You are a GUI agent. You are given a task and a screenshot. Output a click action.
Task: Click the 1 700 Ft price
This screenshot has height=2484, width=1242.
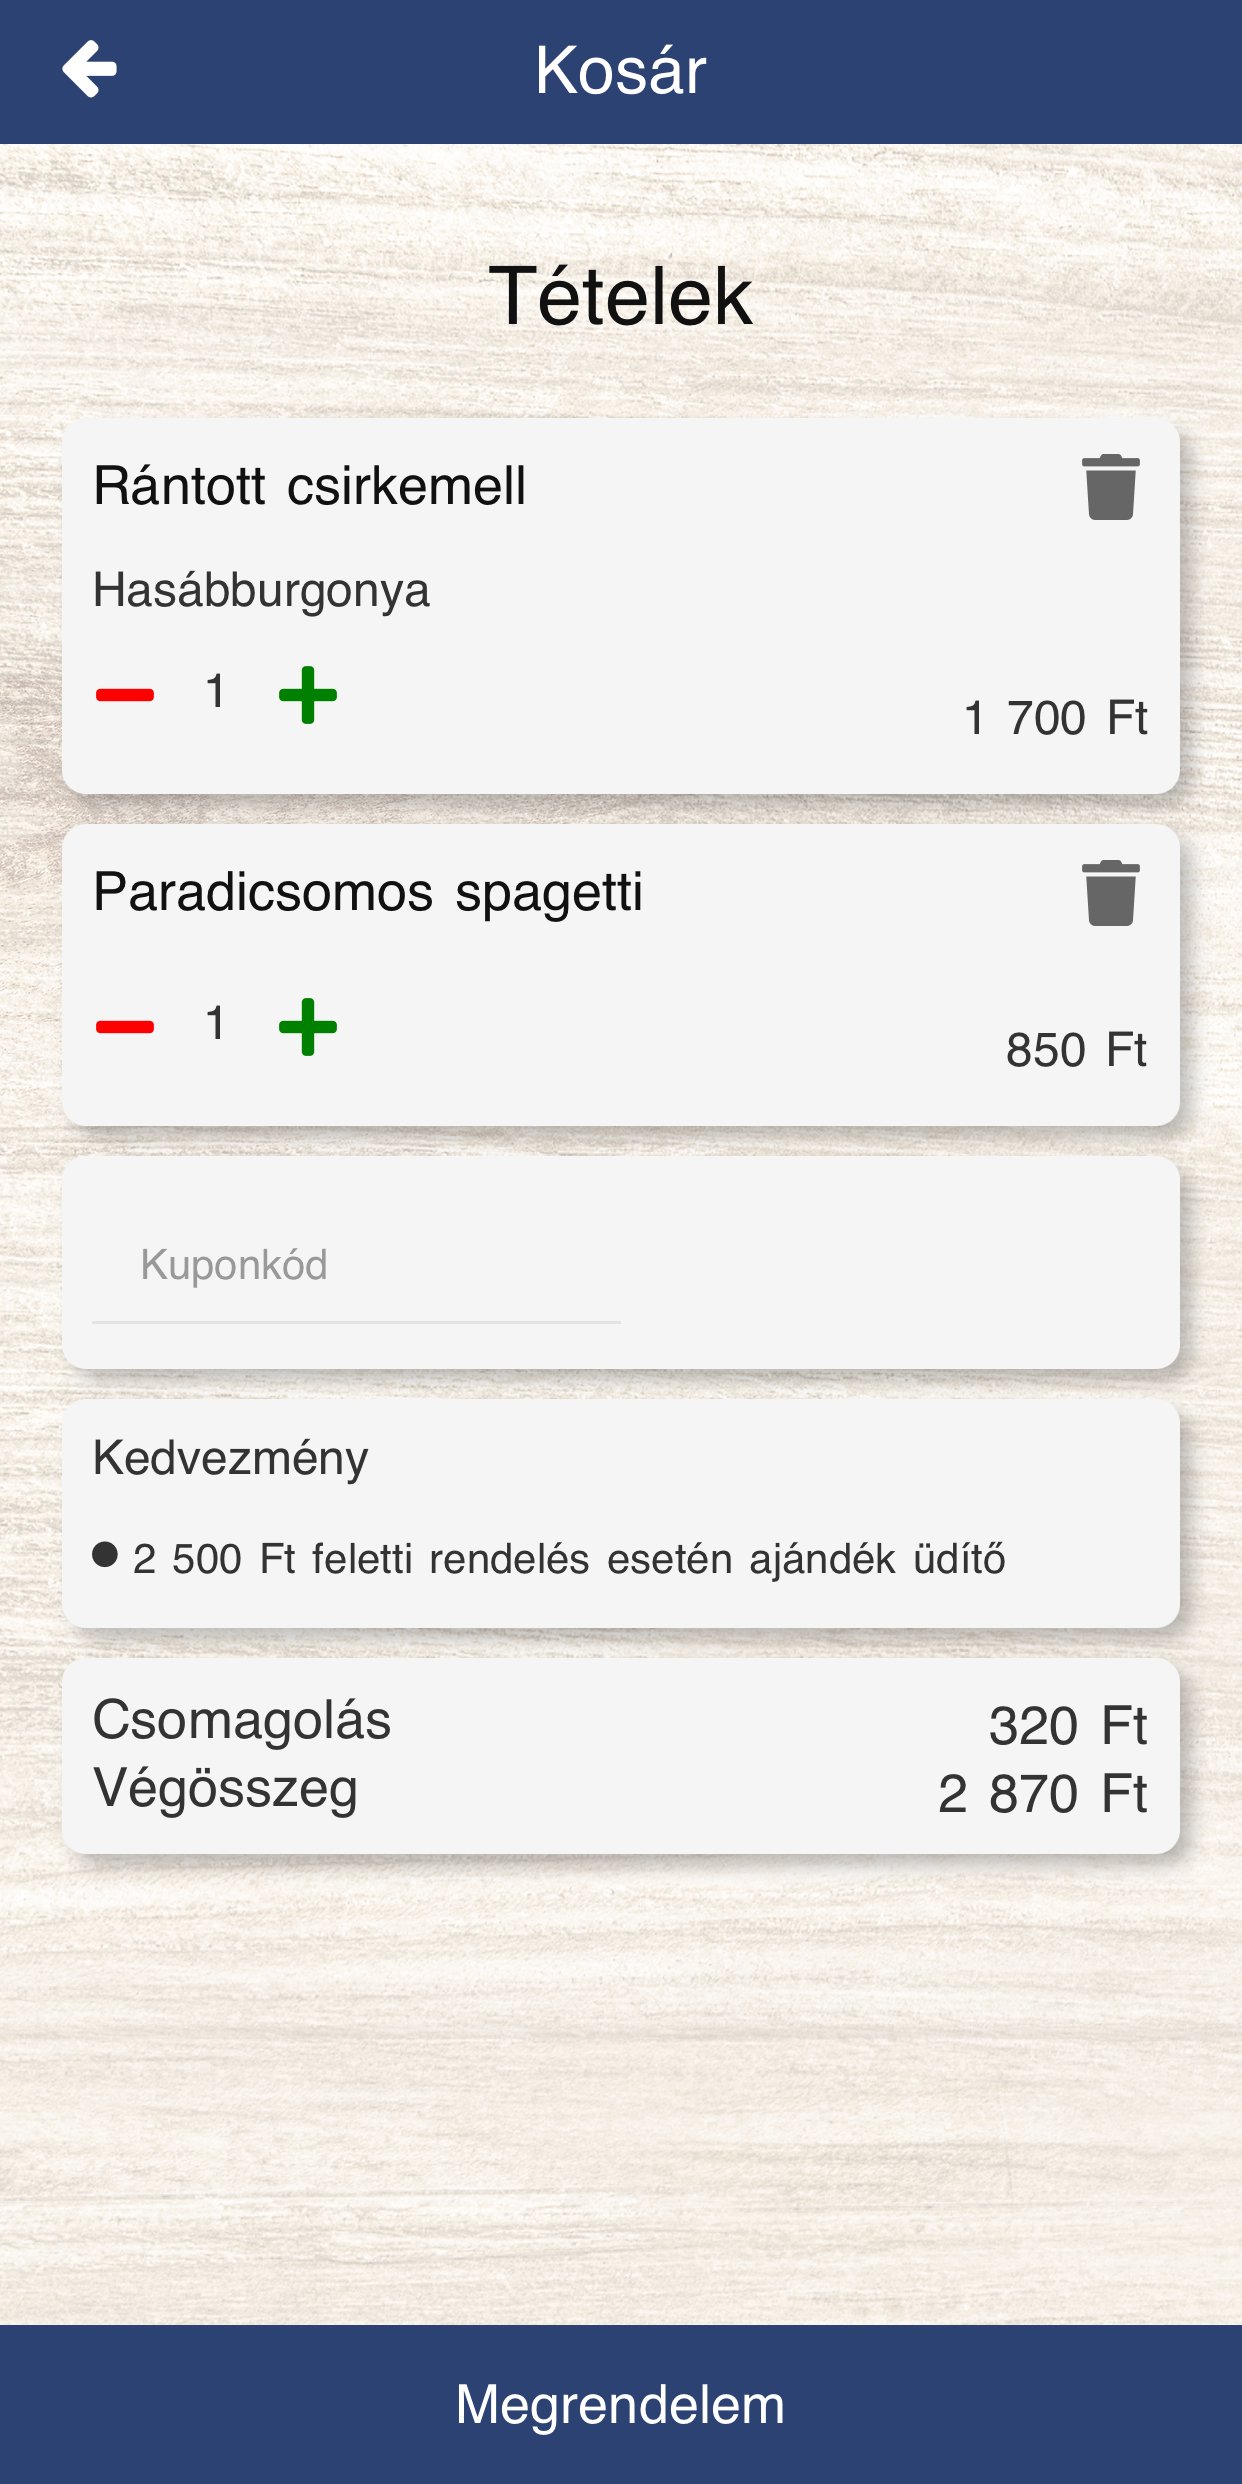pyautogui.click(x=1055, y=718)
